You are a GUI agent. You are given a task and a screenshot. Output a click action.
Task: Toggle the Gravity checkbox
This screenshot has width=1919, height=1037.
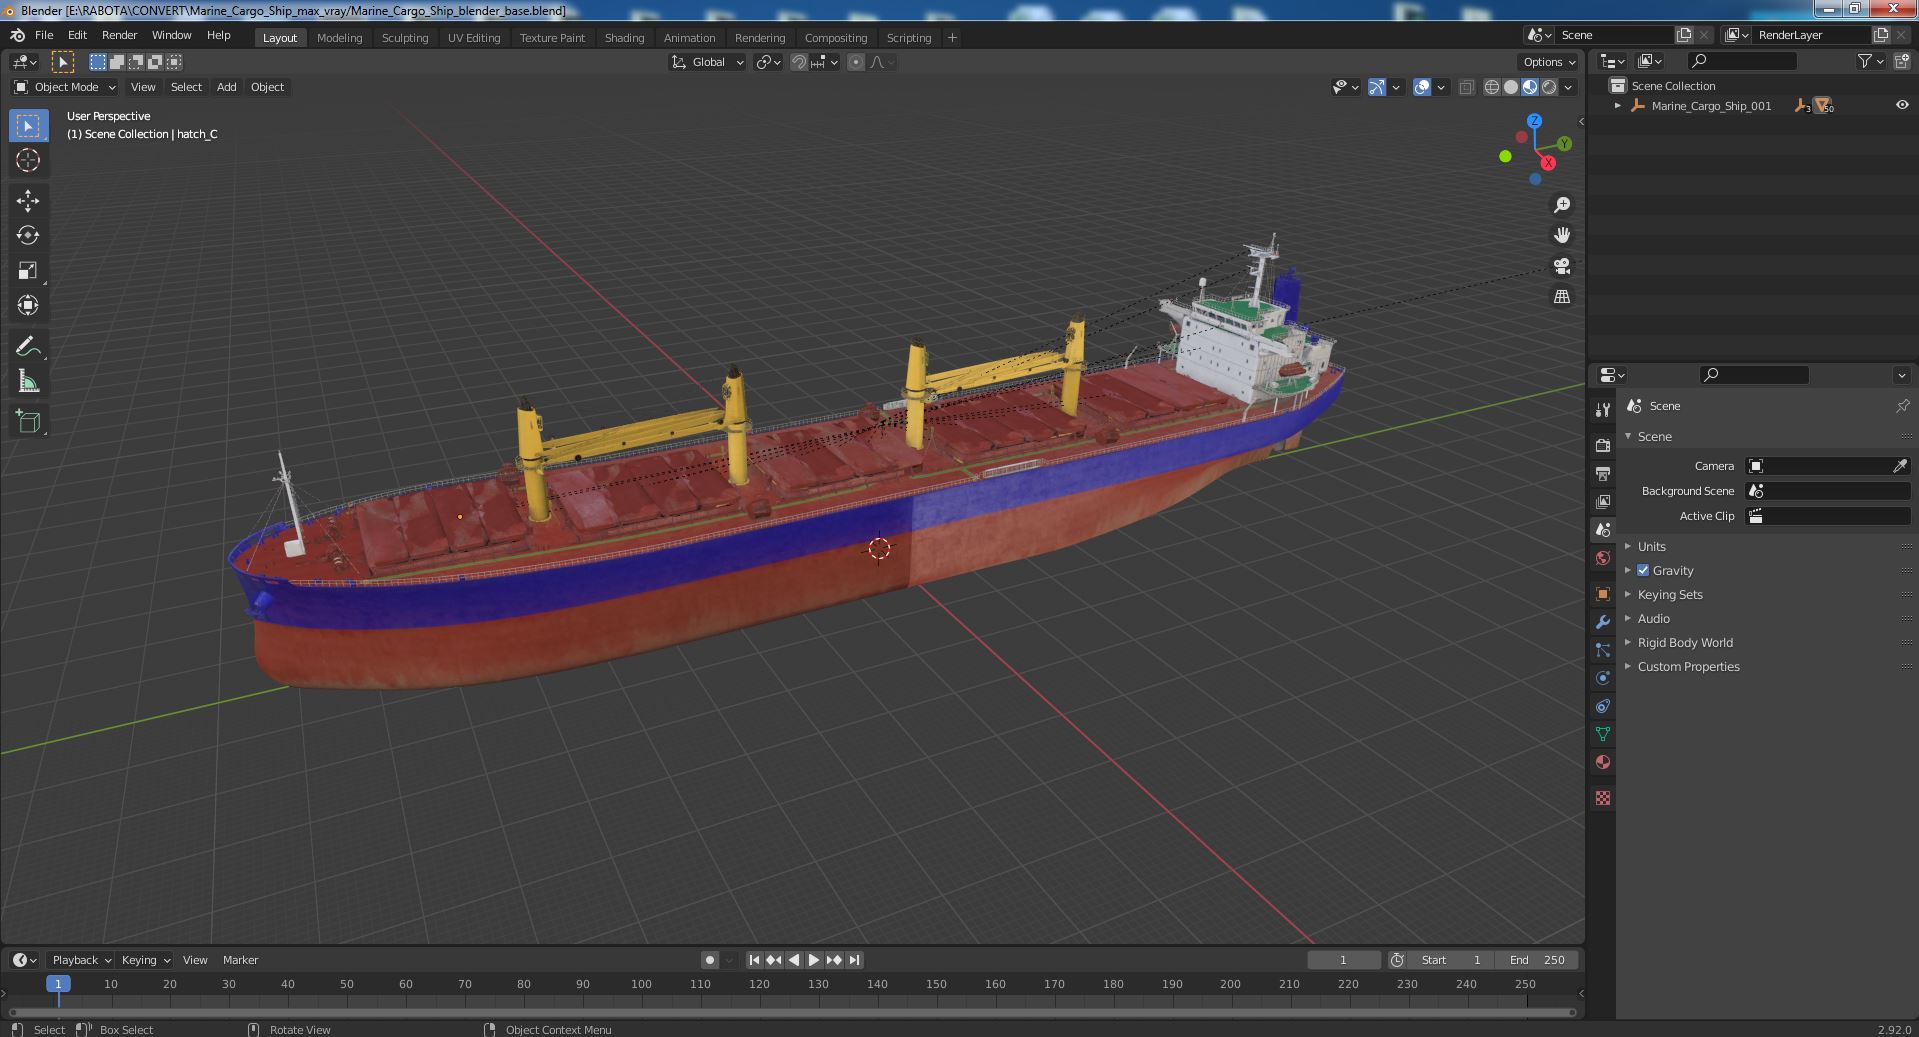point(1643,570)
